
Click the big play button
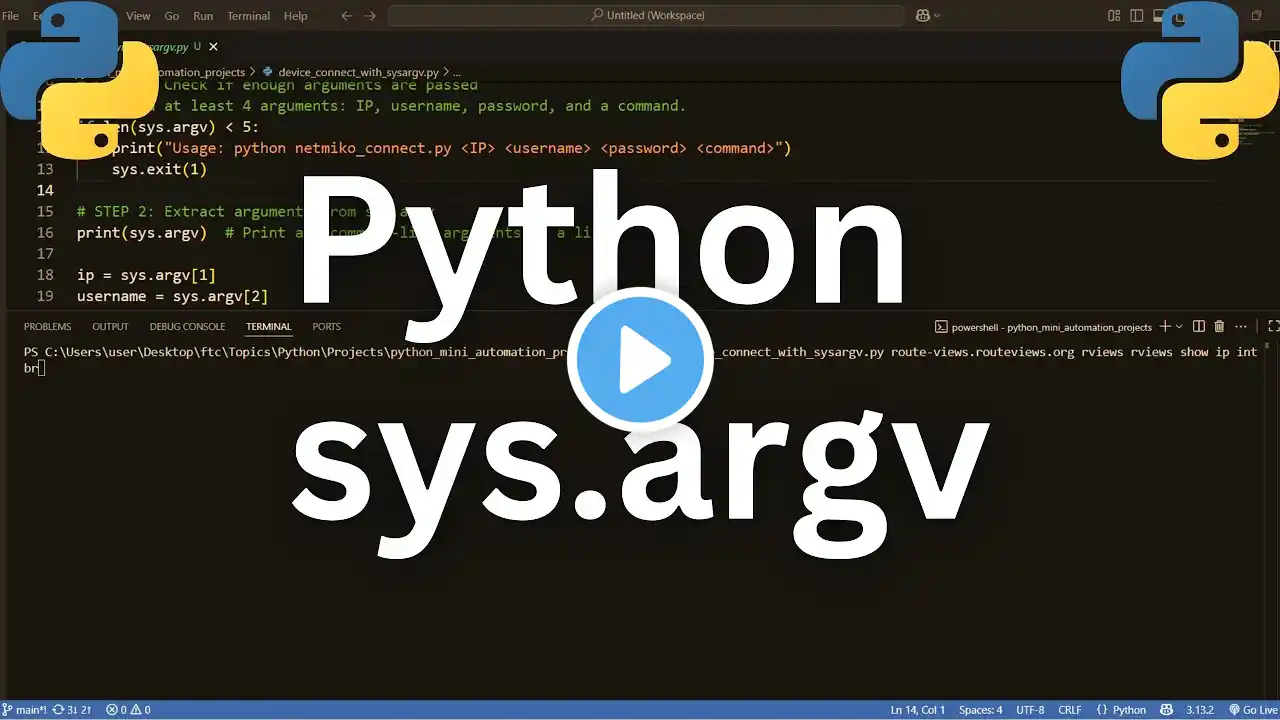(640, 361)
